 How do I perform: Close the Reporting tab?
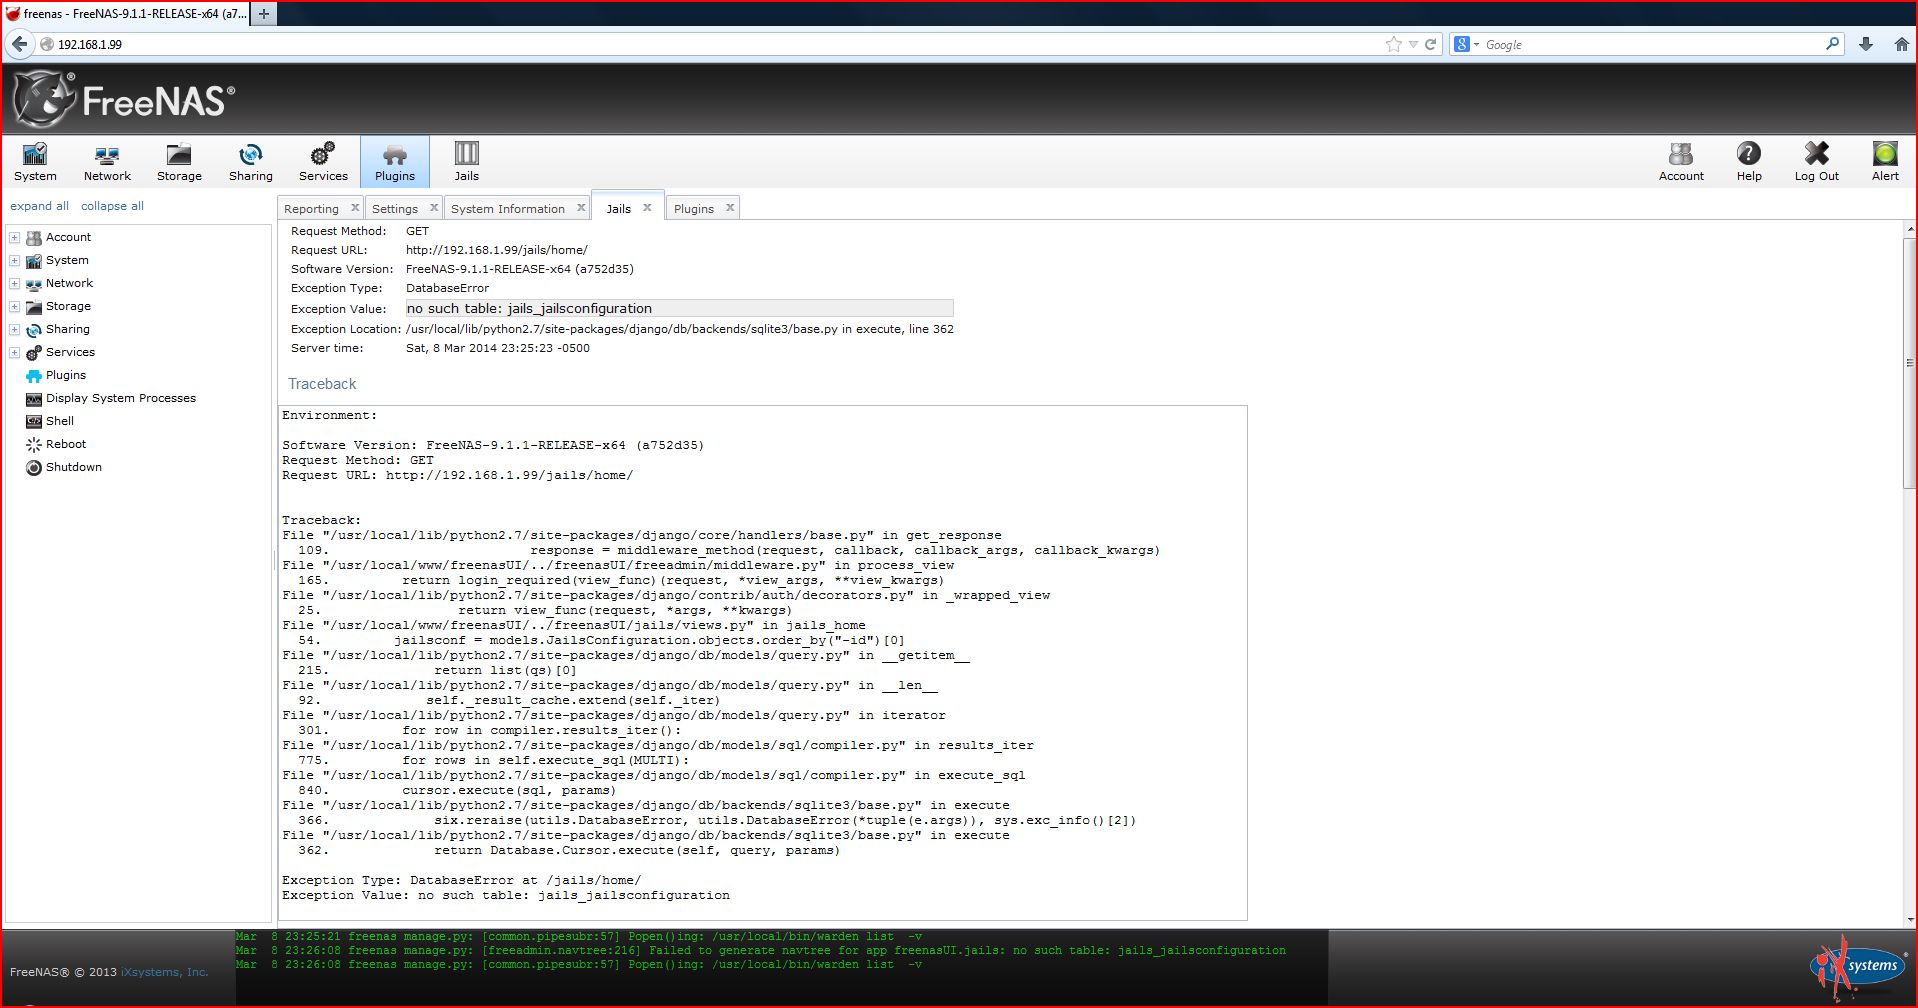pyautogui.click(x=354, y=208)
